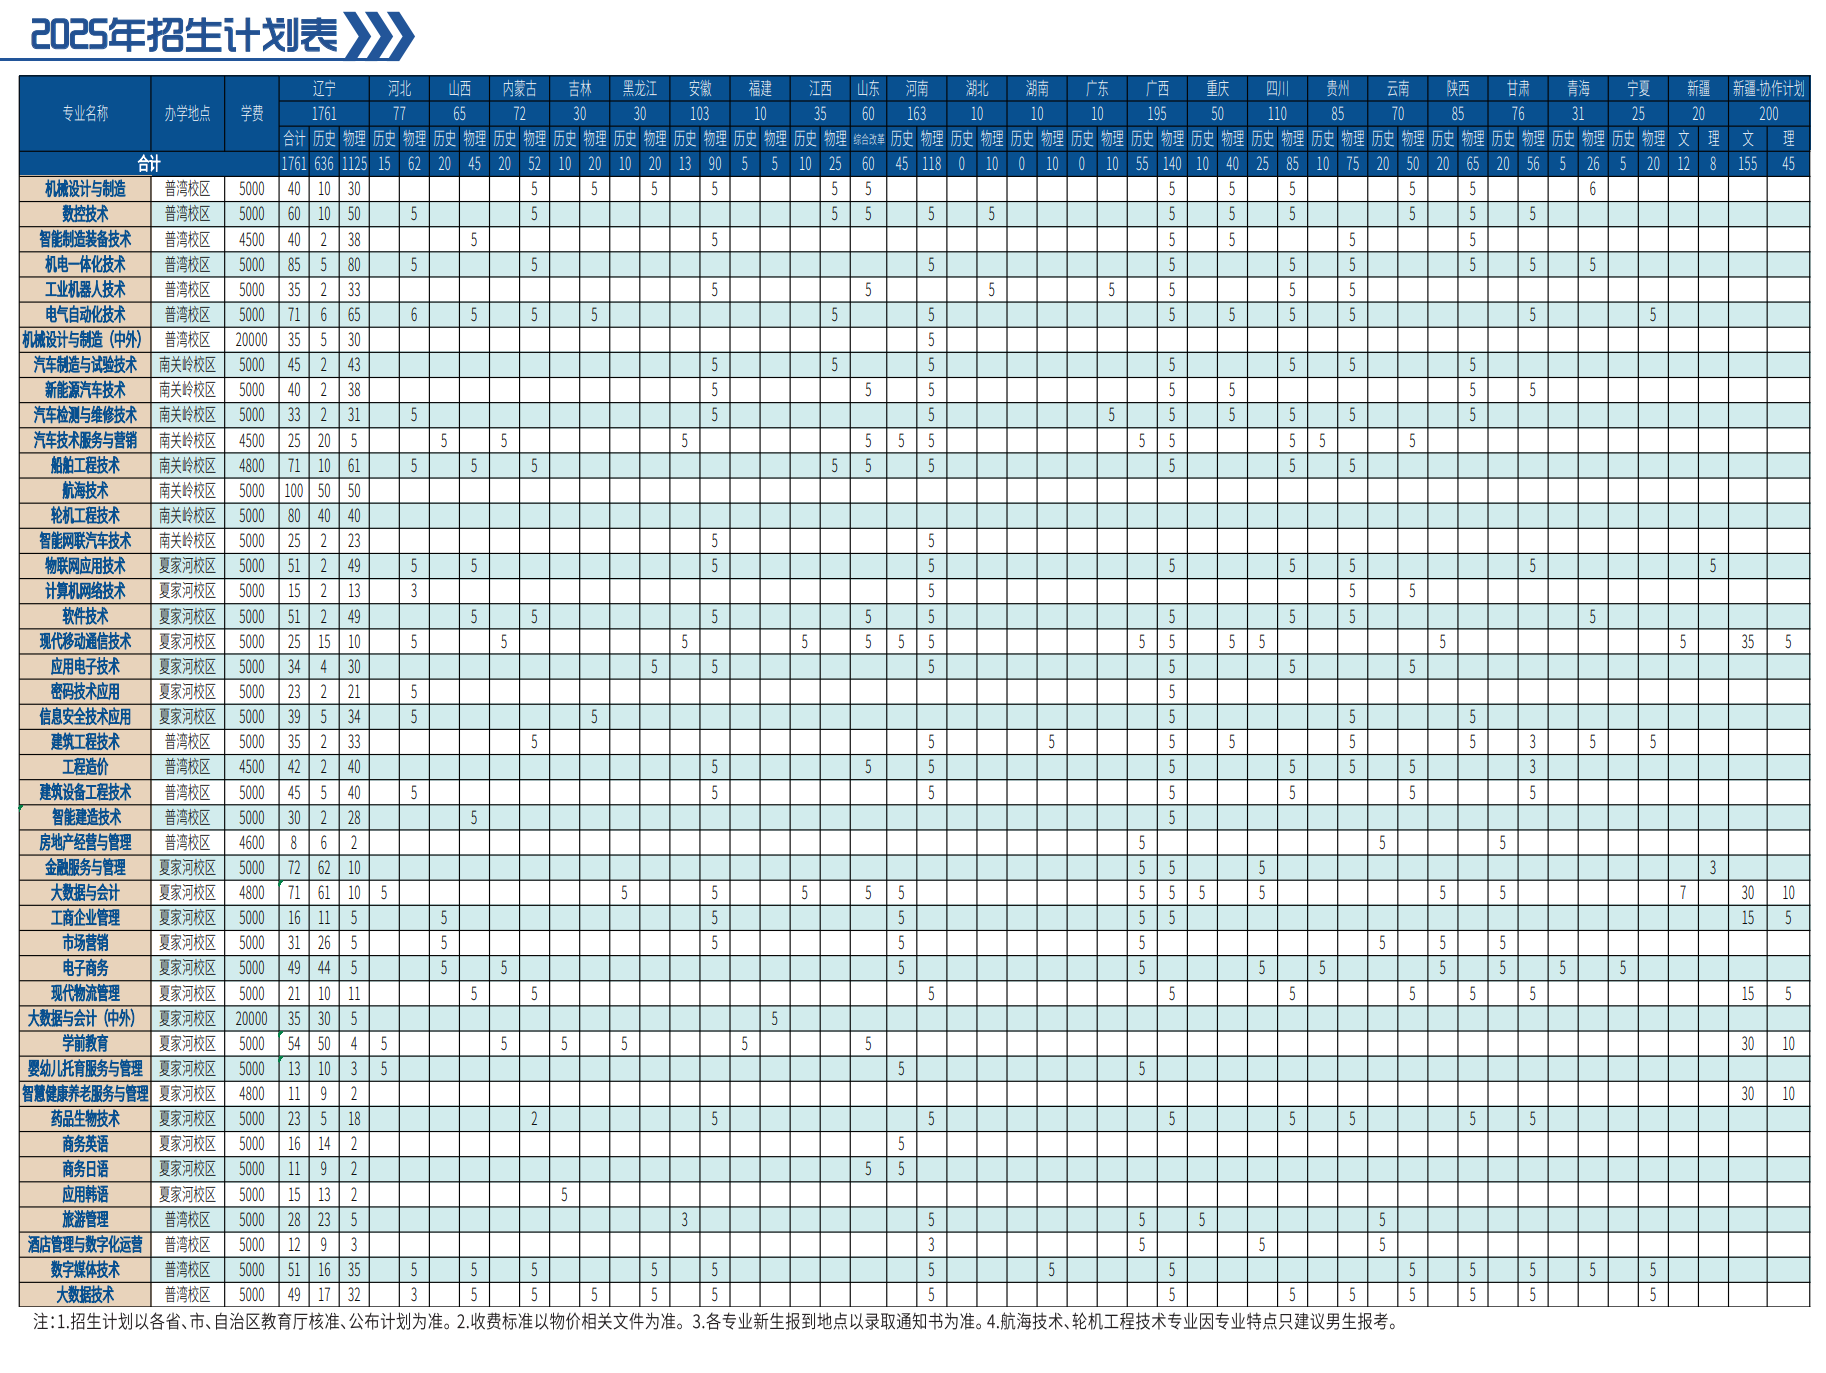Select the '甘肃' province header
1826x1373 pixels.
[x=1518, y=89]
